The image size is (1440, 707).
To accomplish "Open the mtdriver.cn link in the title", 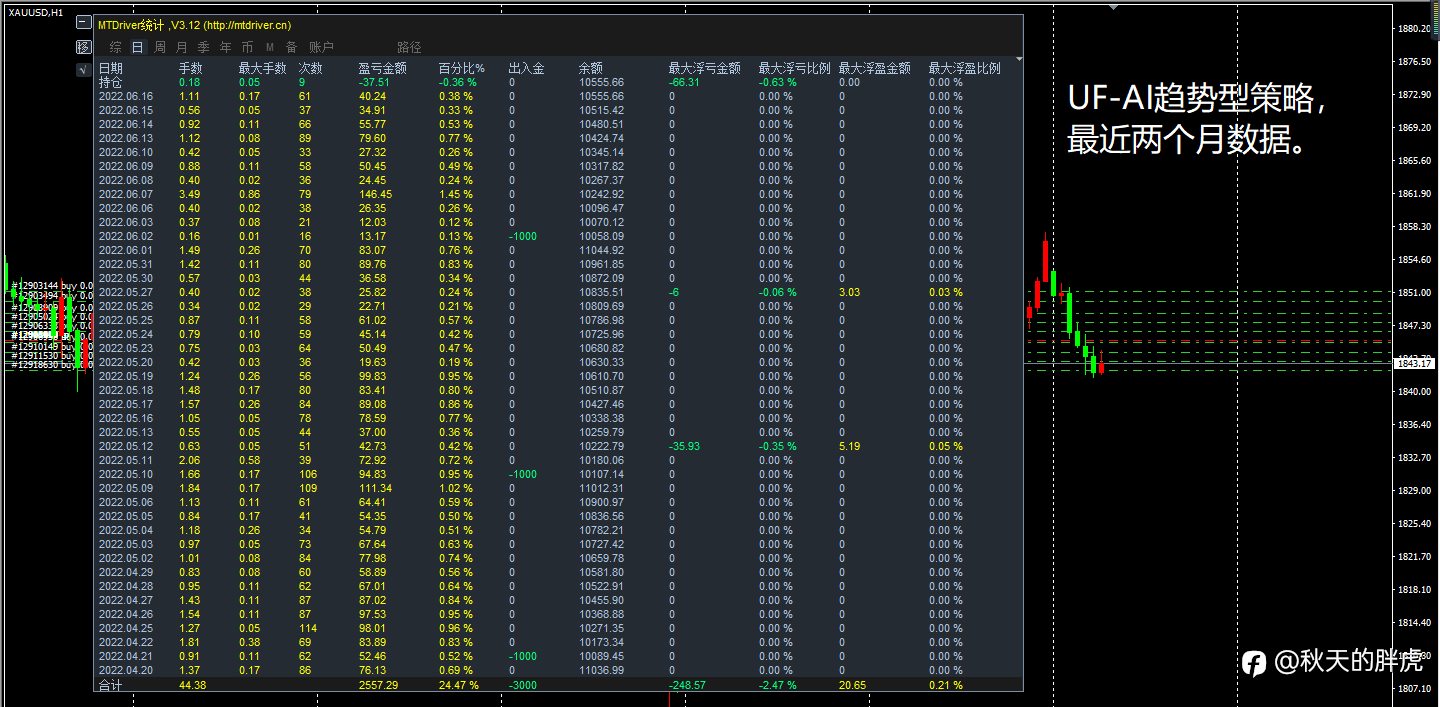I will [x=247, y=25].
